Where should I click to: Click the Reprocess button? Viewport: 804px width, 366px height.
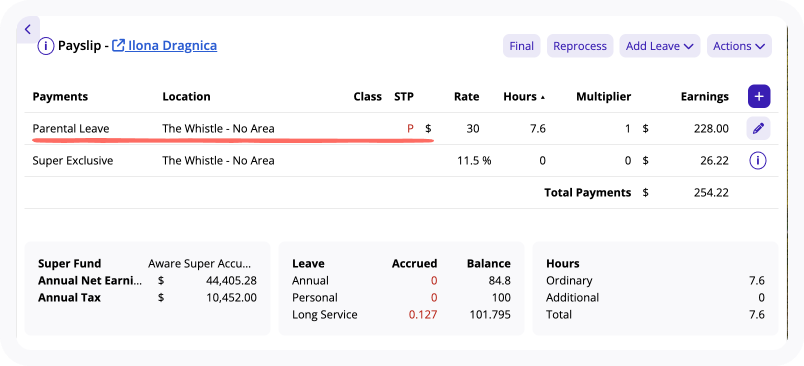(x=580, y=46)
